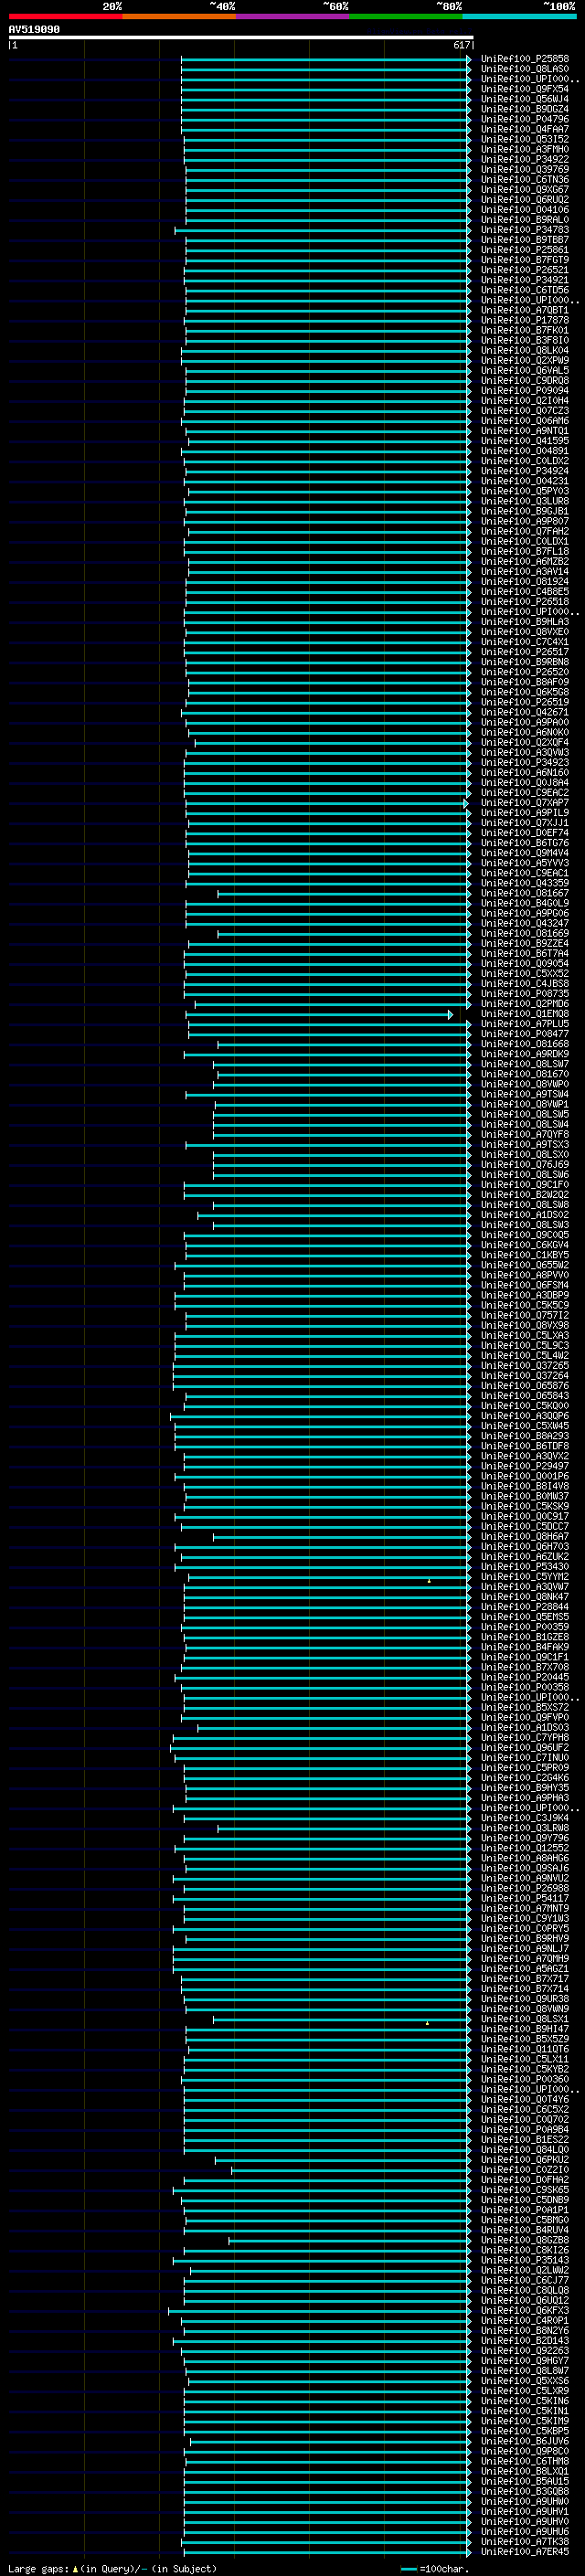Click the red 20% identity legend segment
This screenshot has width=585, height=2576.
click(x=66, y=16)
